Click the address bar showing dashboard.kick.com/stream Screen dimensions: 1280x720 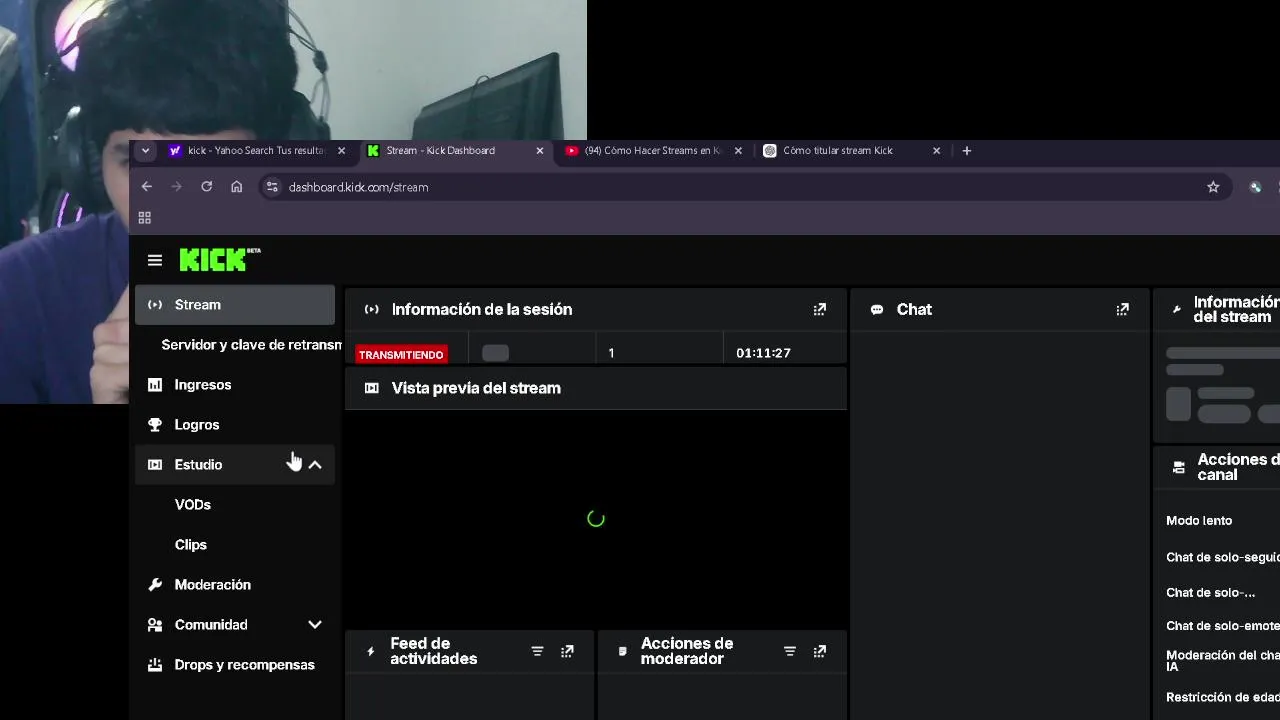[x=744, y=187]
